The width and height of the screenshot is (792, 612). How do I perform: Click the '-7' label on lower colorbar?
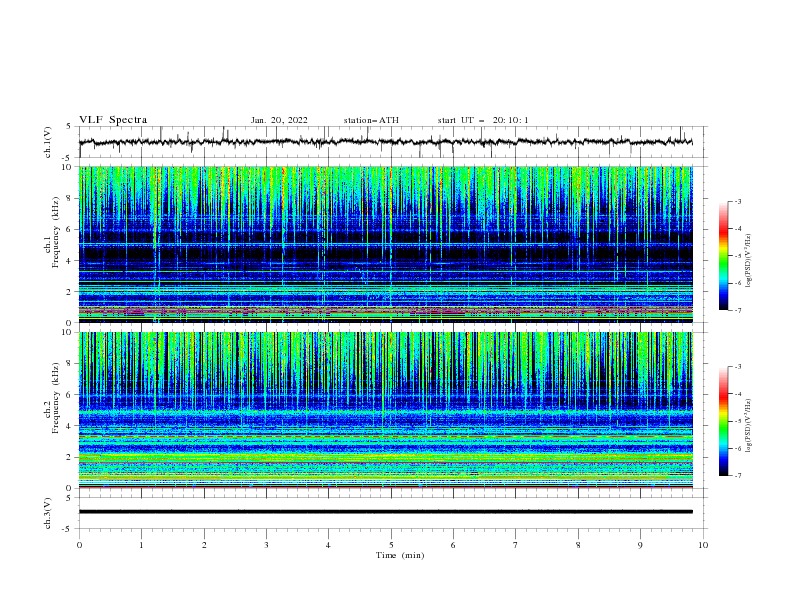(737, 475)
